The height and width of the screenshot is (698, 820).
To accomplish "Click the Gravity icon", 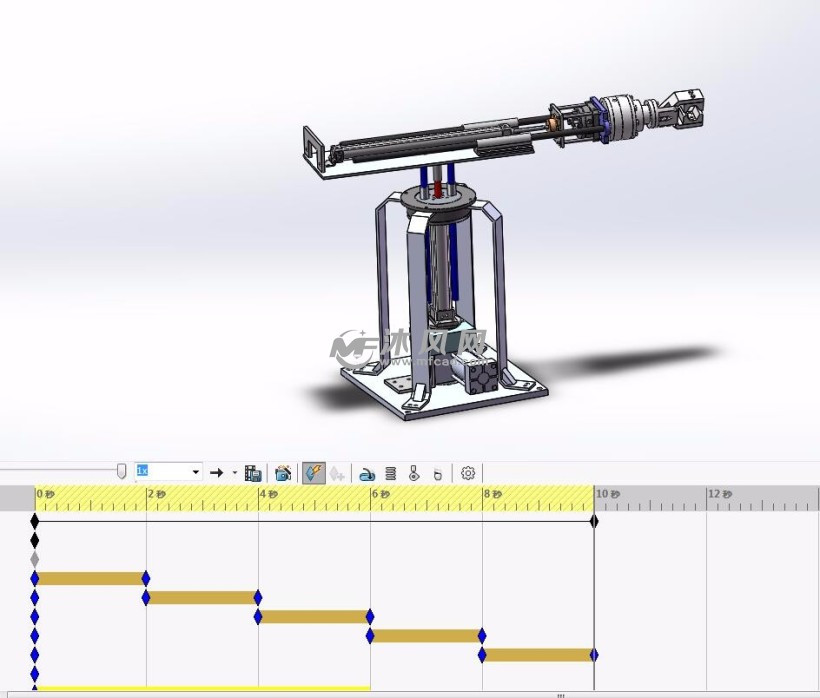I will [x=438, y=474].
